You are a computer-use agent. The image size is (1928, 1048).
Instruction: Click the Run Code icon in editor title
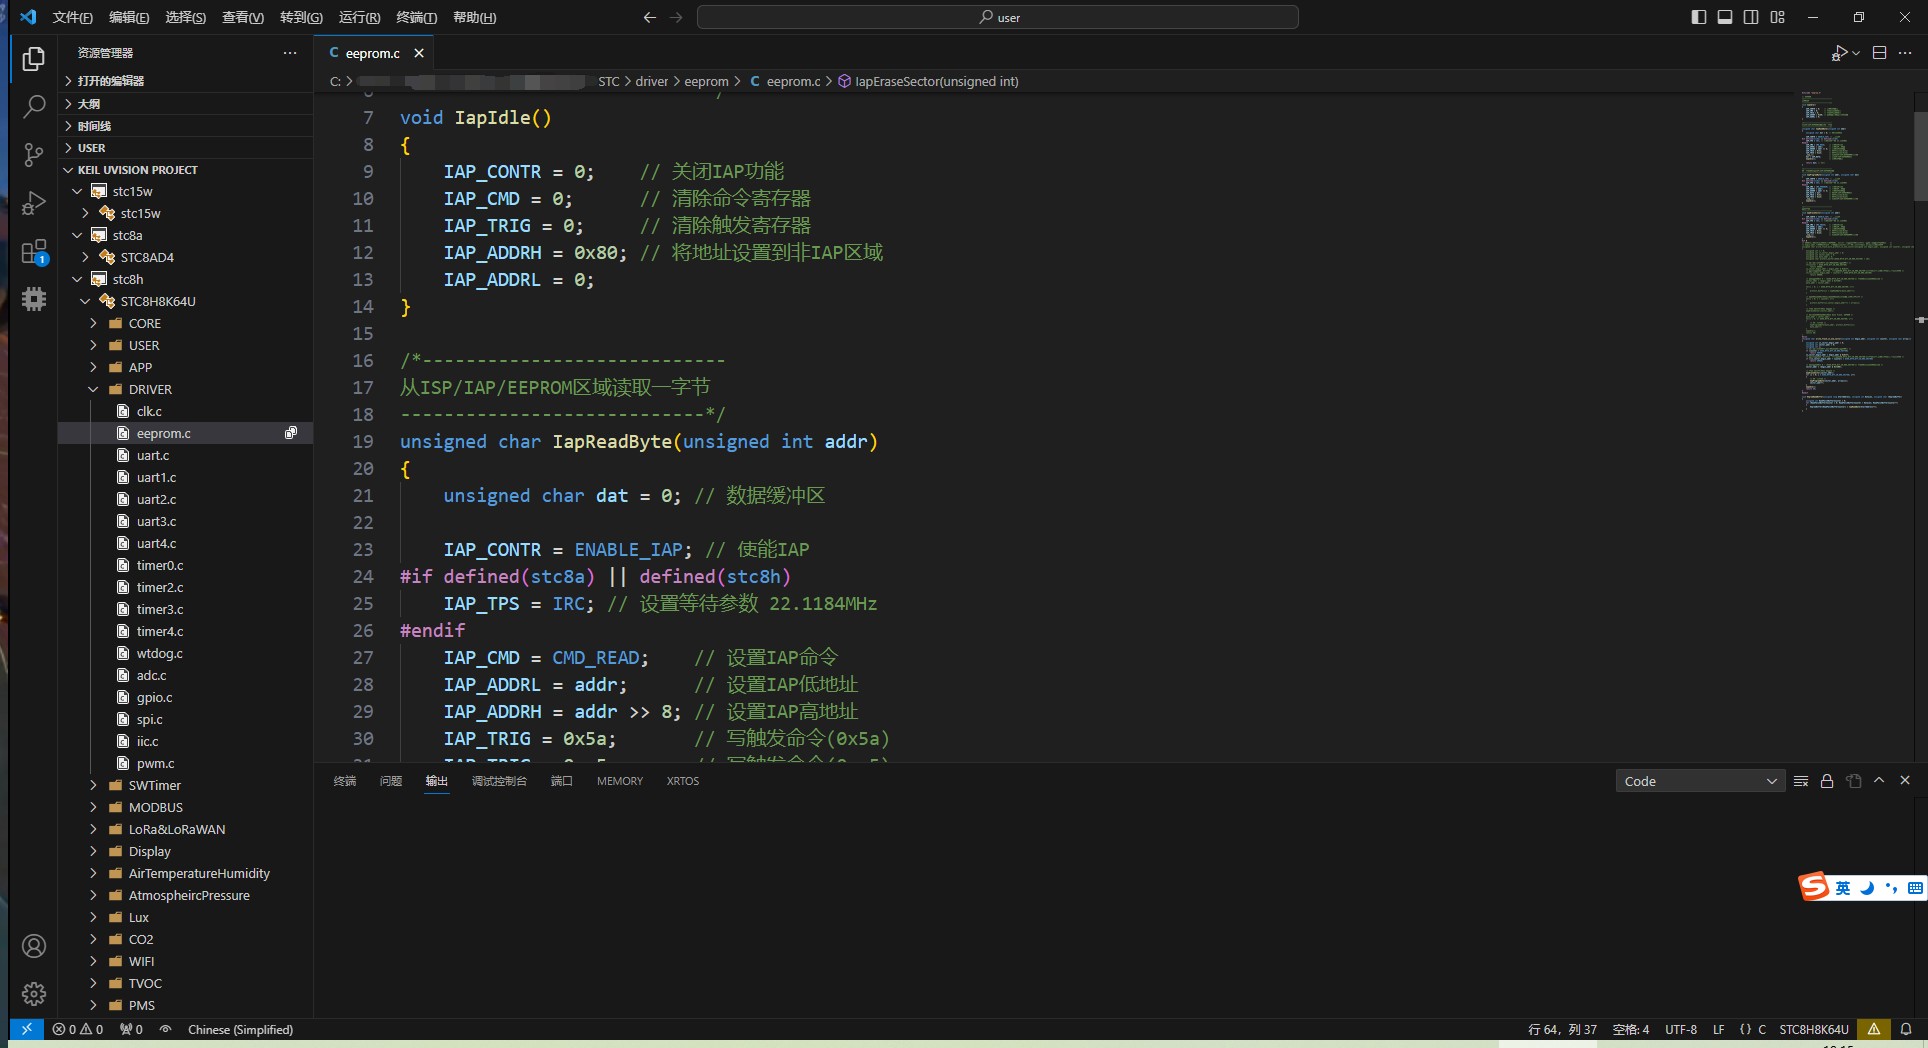[x=1839, y=53]
